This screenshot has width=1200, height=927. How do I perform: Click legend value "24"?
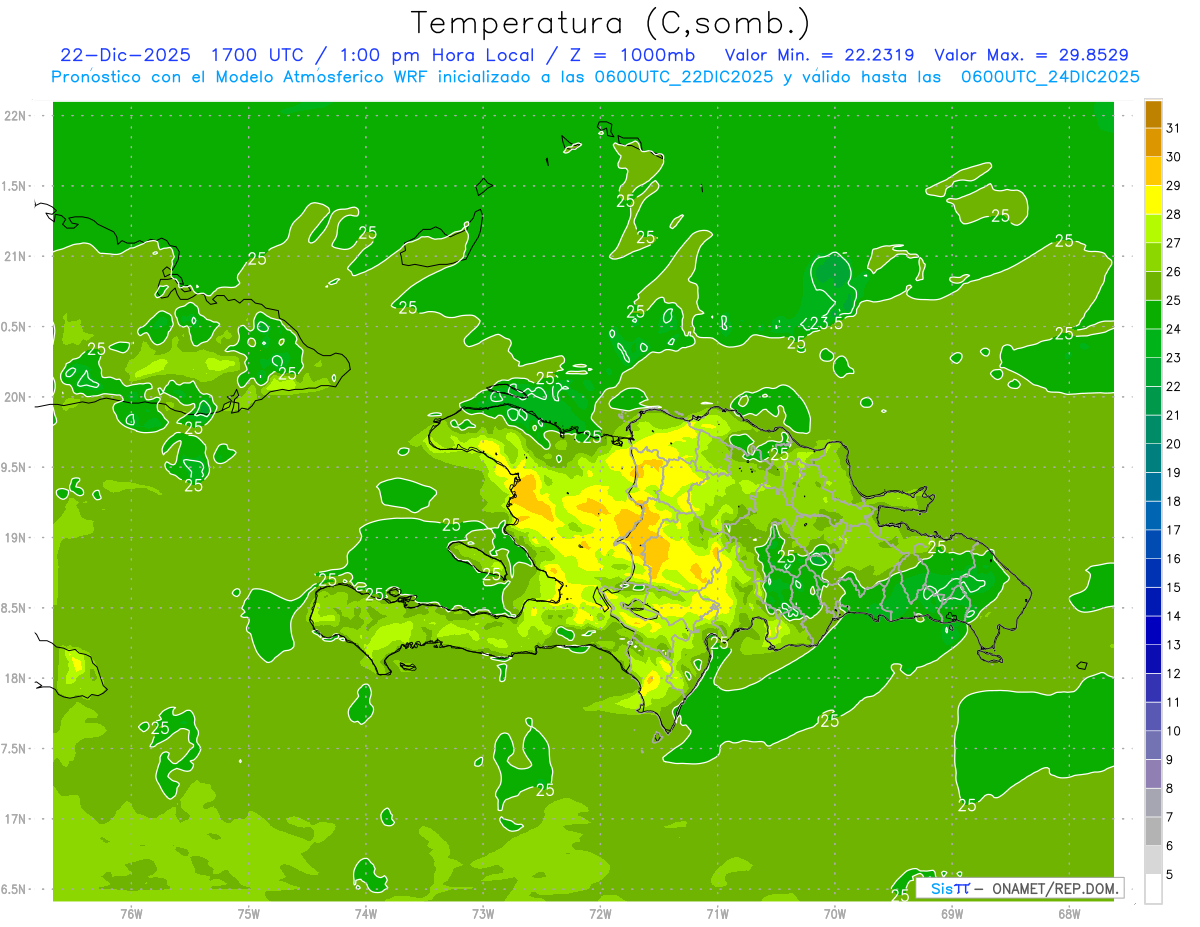click(x=1174, y=329)
